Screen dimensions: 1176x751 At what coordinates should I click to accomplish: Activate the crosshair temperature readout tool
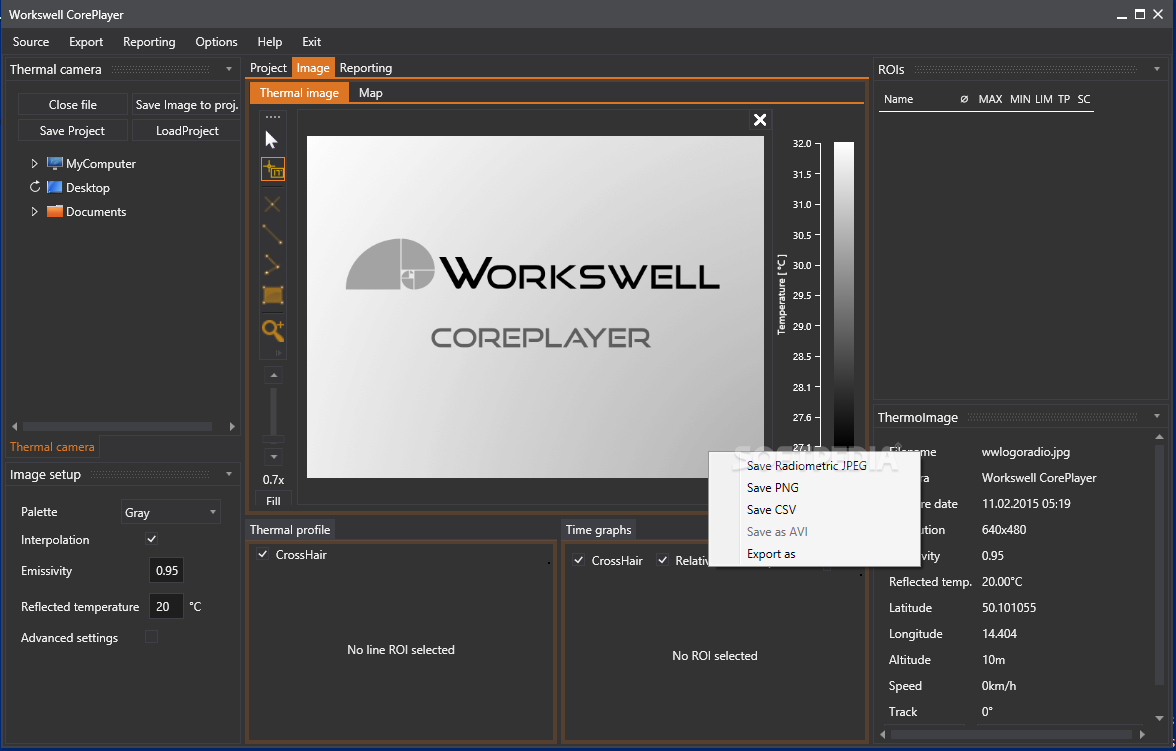coord(273,169)
